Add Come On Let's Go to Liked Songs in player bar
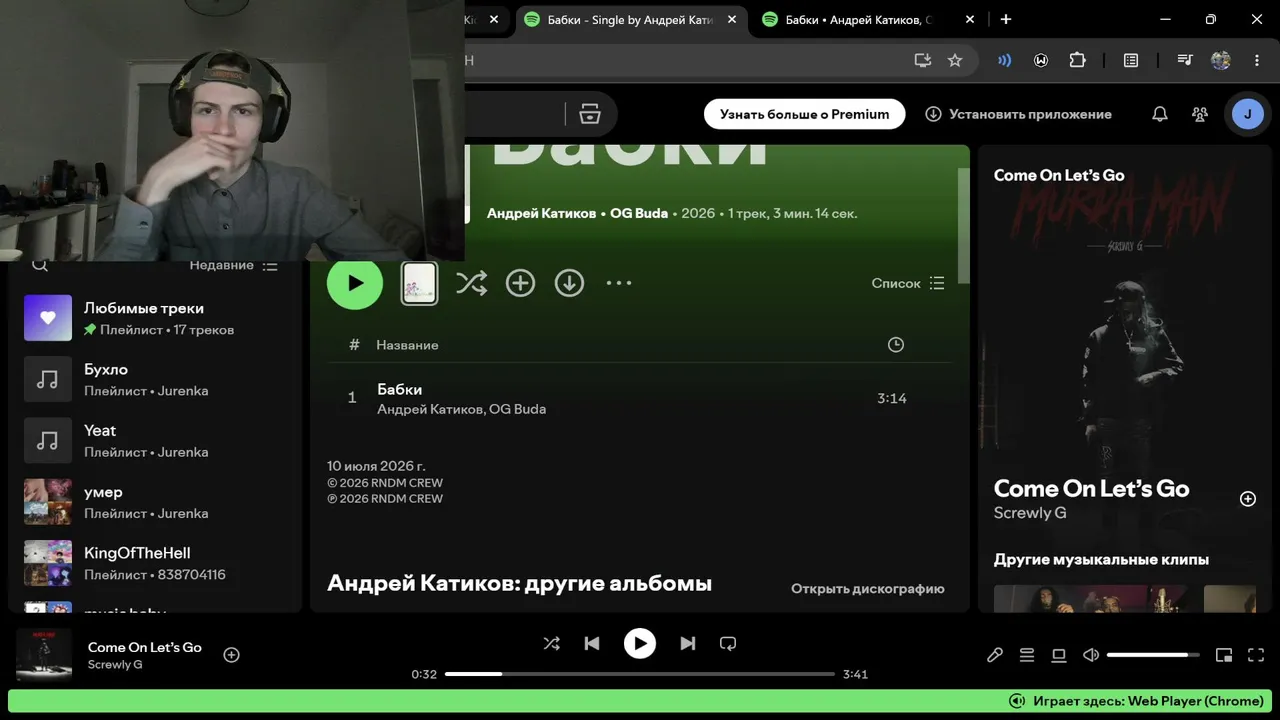Viewport: 1280px width, 720px height. 231,655
